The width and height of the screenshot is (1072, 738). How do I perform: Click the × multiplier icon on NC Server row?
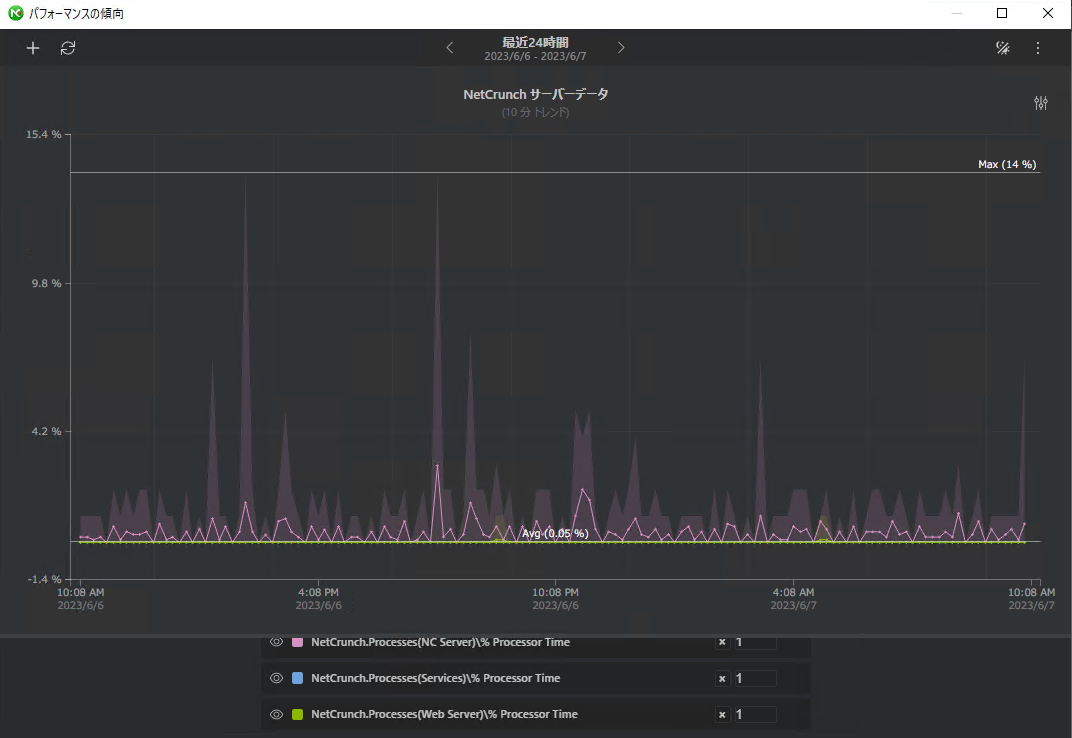point(722,642)
